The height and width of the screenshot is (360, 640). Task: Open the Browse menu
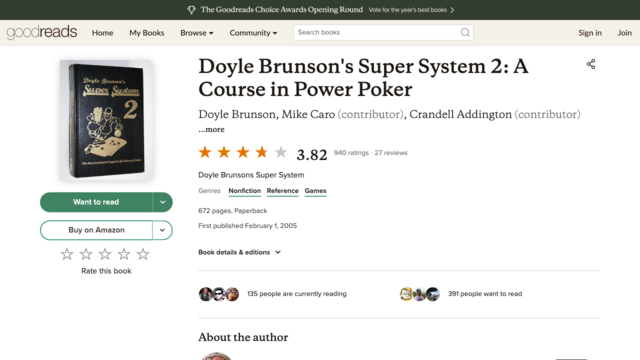point(197,33)
